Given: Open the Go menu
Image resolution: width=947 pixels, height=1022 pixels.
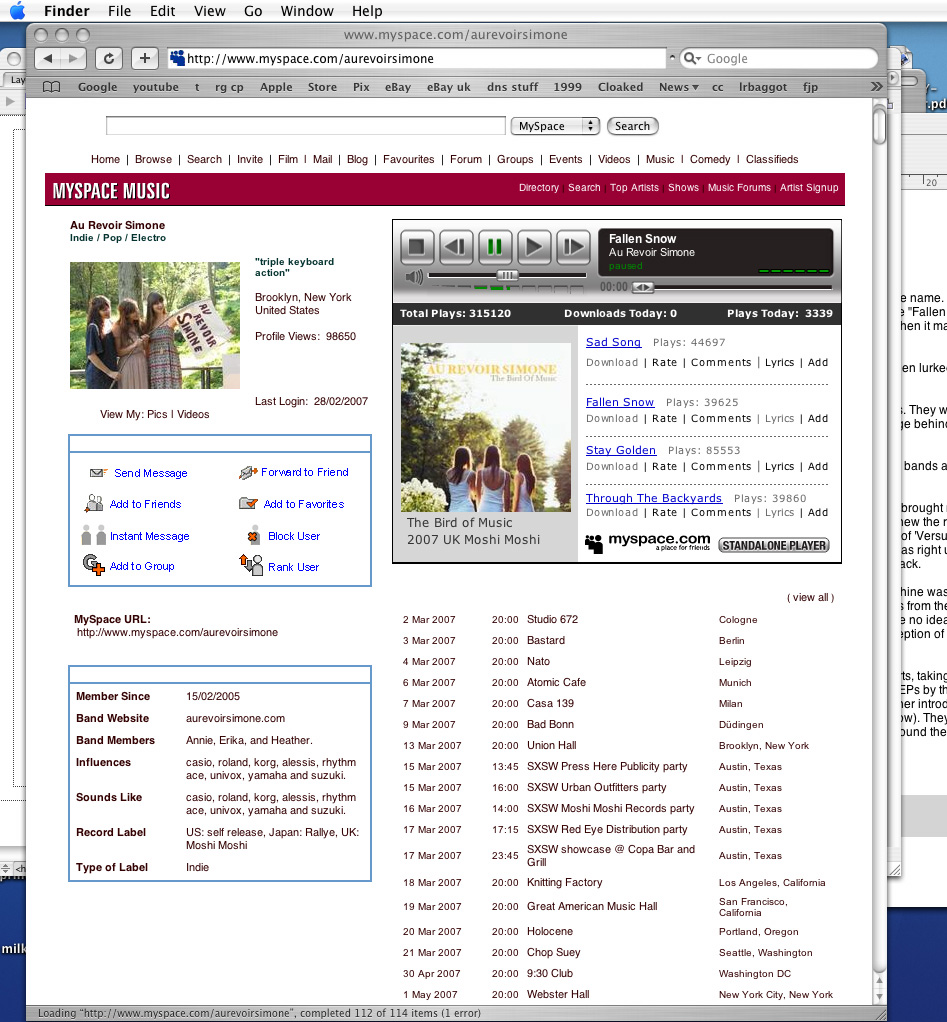Looking at the screenshot, I should [x=253, y=11].
